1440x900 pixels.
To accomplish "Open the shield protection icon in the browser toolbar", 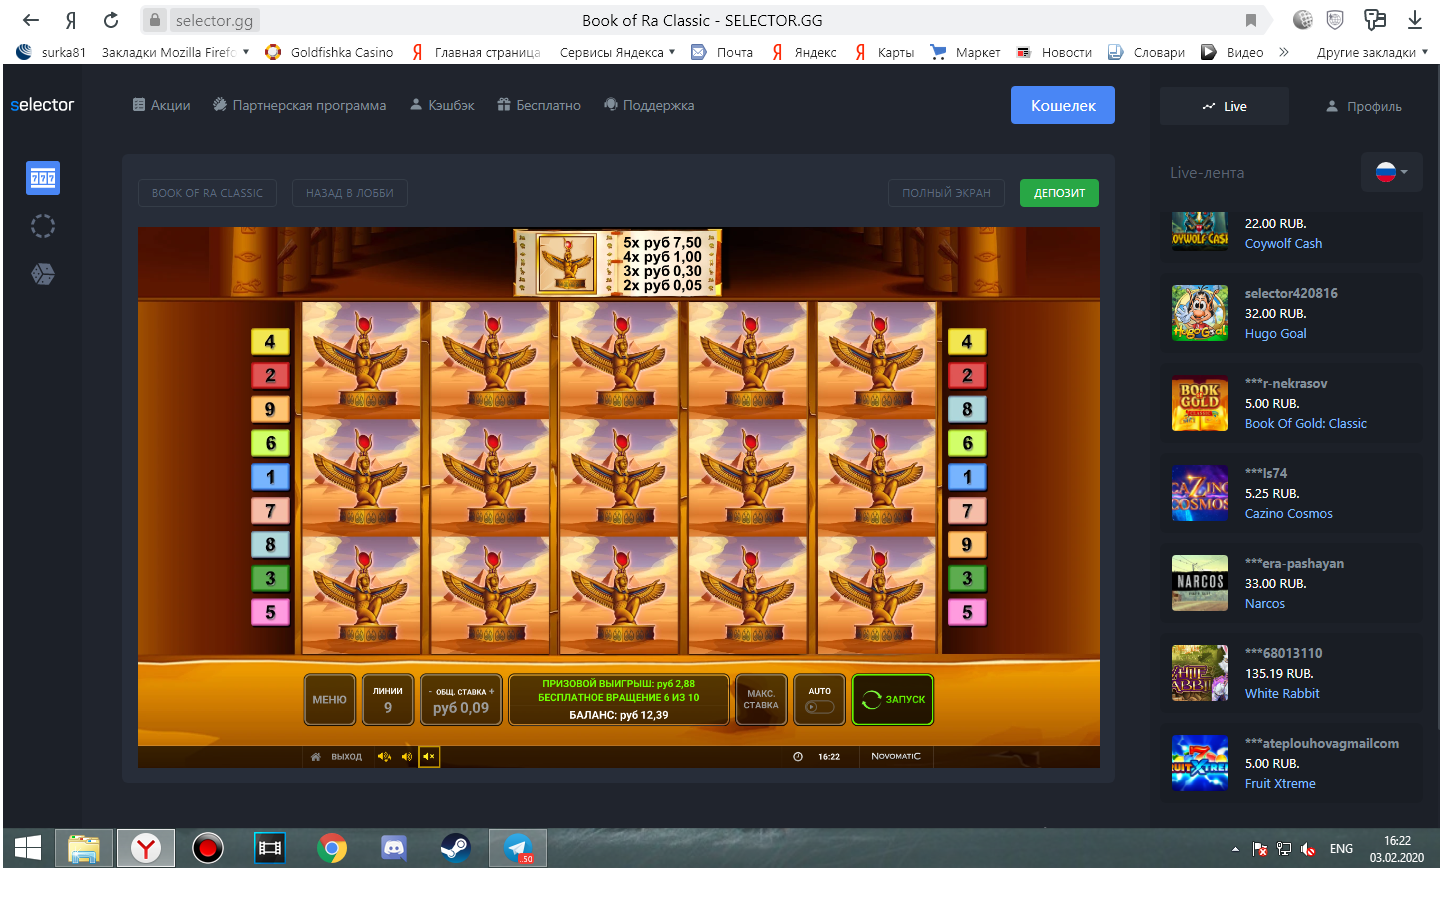I will pos(1335,20).
